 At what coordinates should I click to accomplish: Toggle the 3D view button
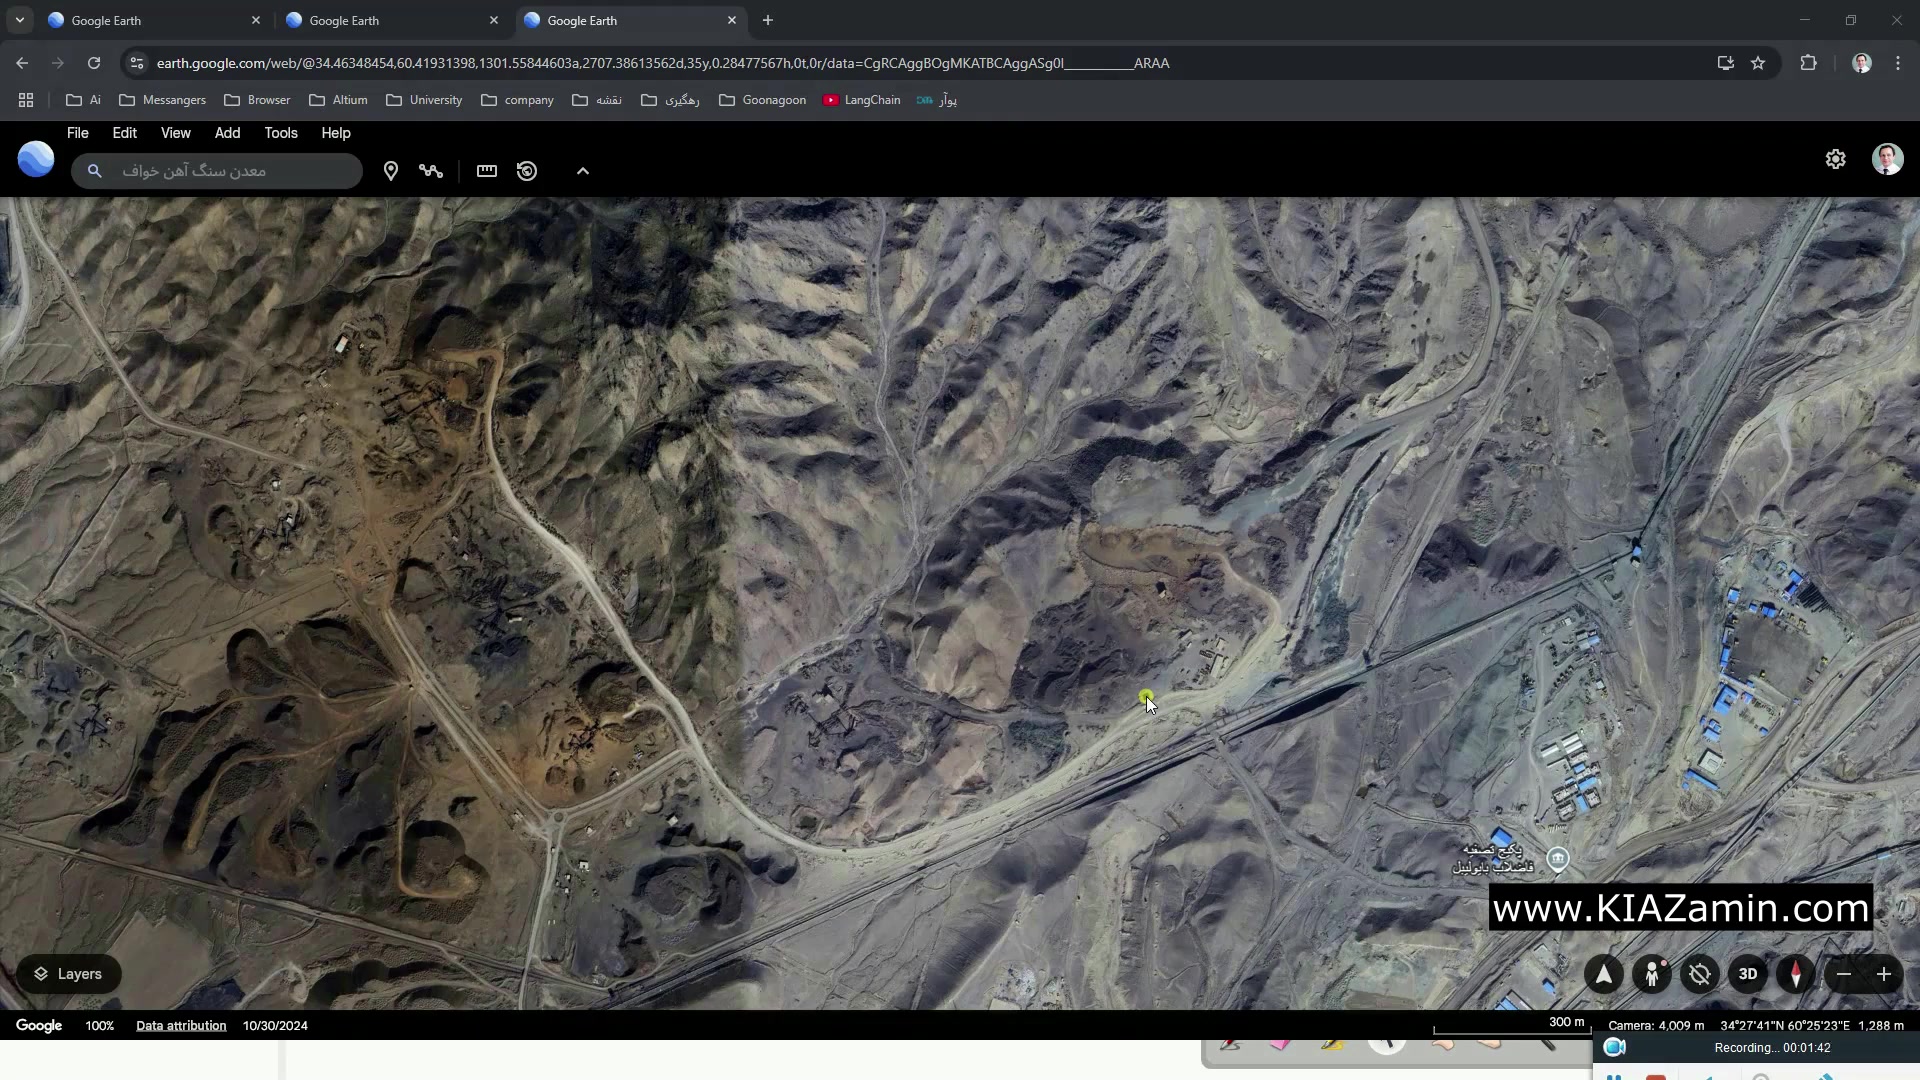pos(1748,974)
